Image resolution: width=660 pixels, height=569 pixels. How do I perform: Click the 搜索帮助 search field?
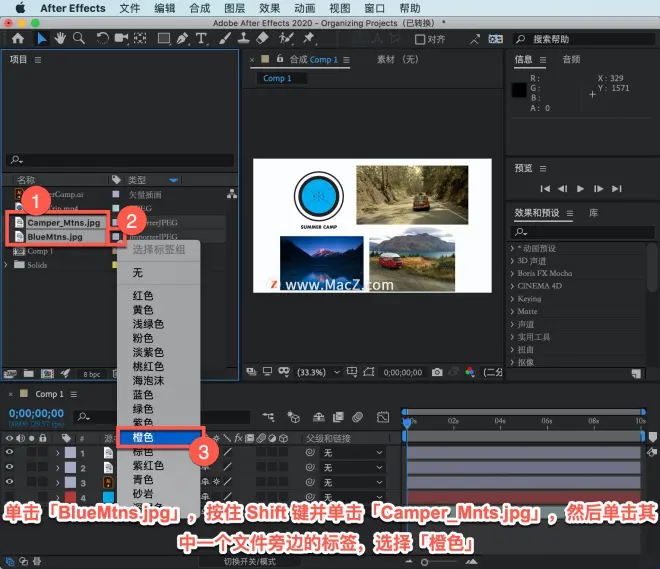tap(584, 39)
